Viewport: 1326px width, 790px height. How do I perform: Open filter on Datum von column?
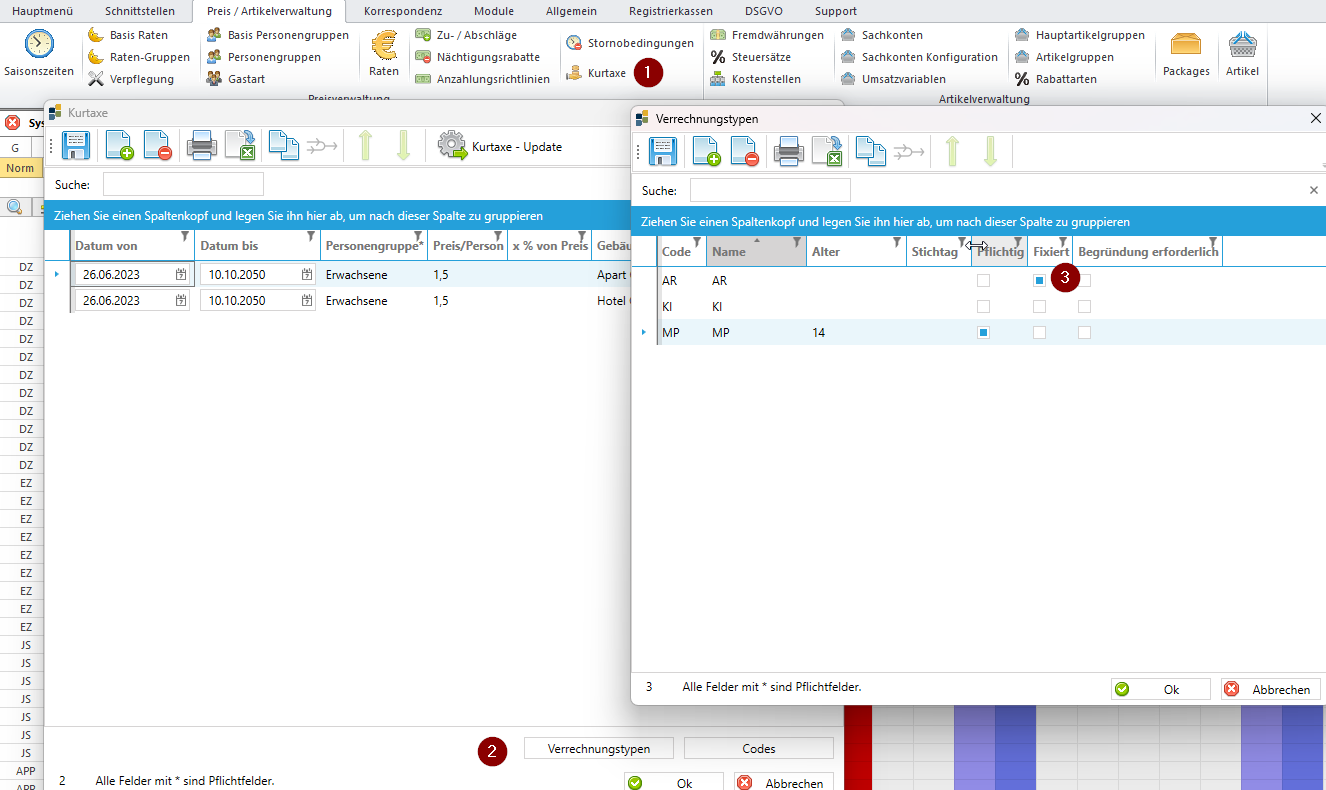185,237
